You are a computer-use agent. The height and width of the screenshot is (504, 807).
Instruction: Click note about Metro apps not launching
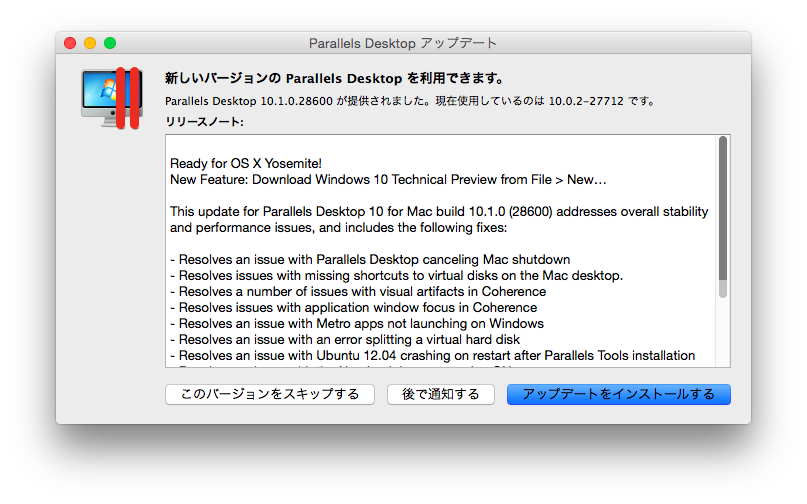tap(357, 323)
